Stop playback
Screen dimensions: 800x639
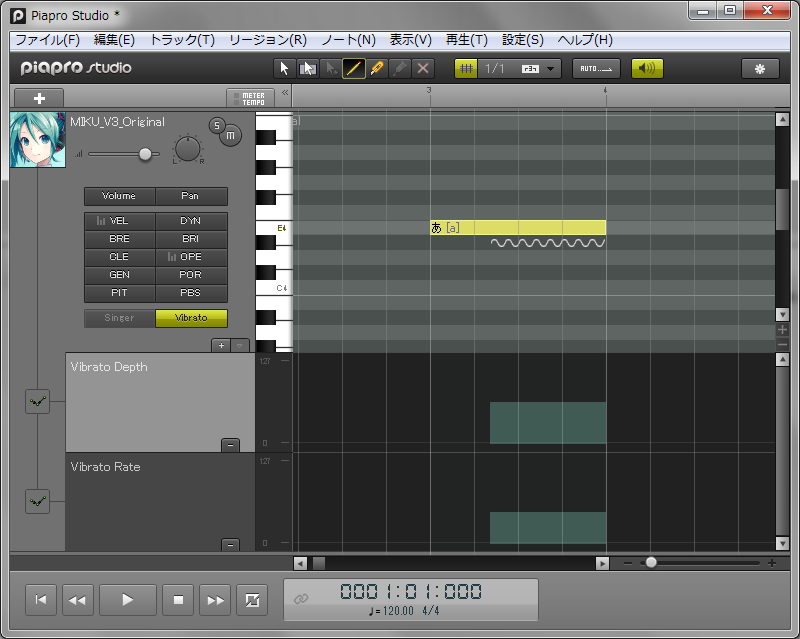178,600
